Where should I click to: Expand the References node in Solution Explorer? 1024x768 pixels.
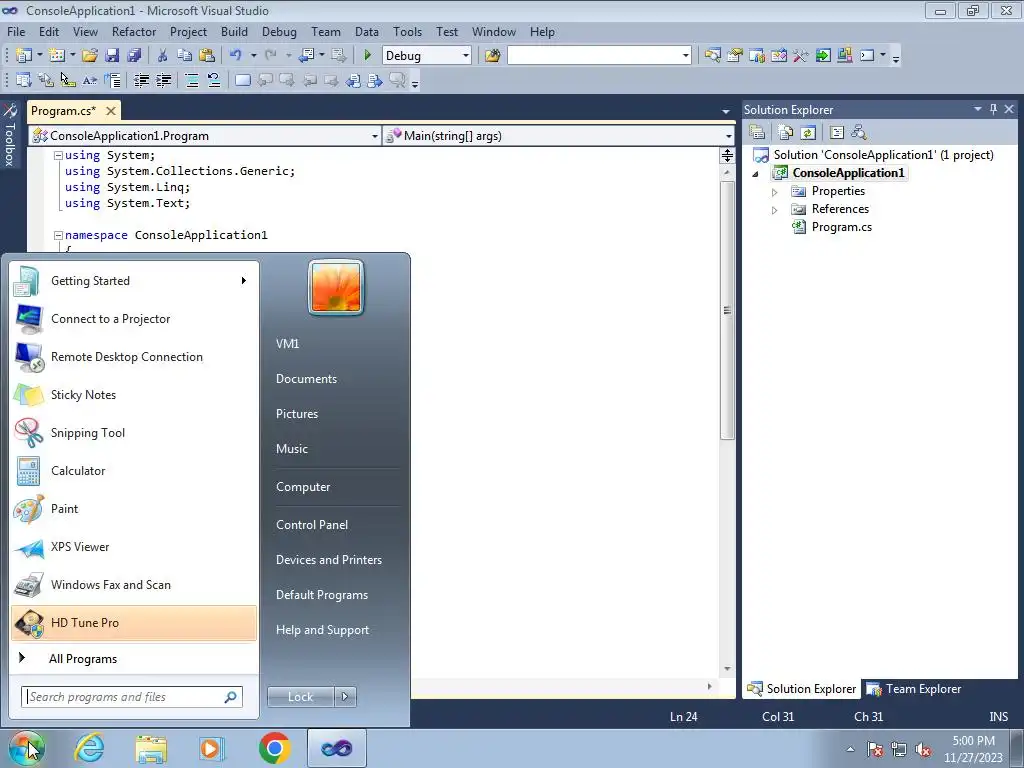tap(775, 210)
